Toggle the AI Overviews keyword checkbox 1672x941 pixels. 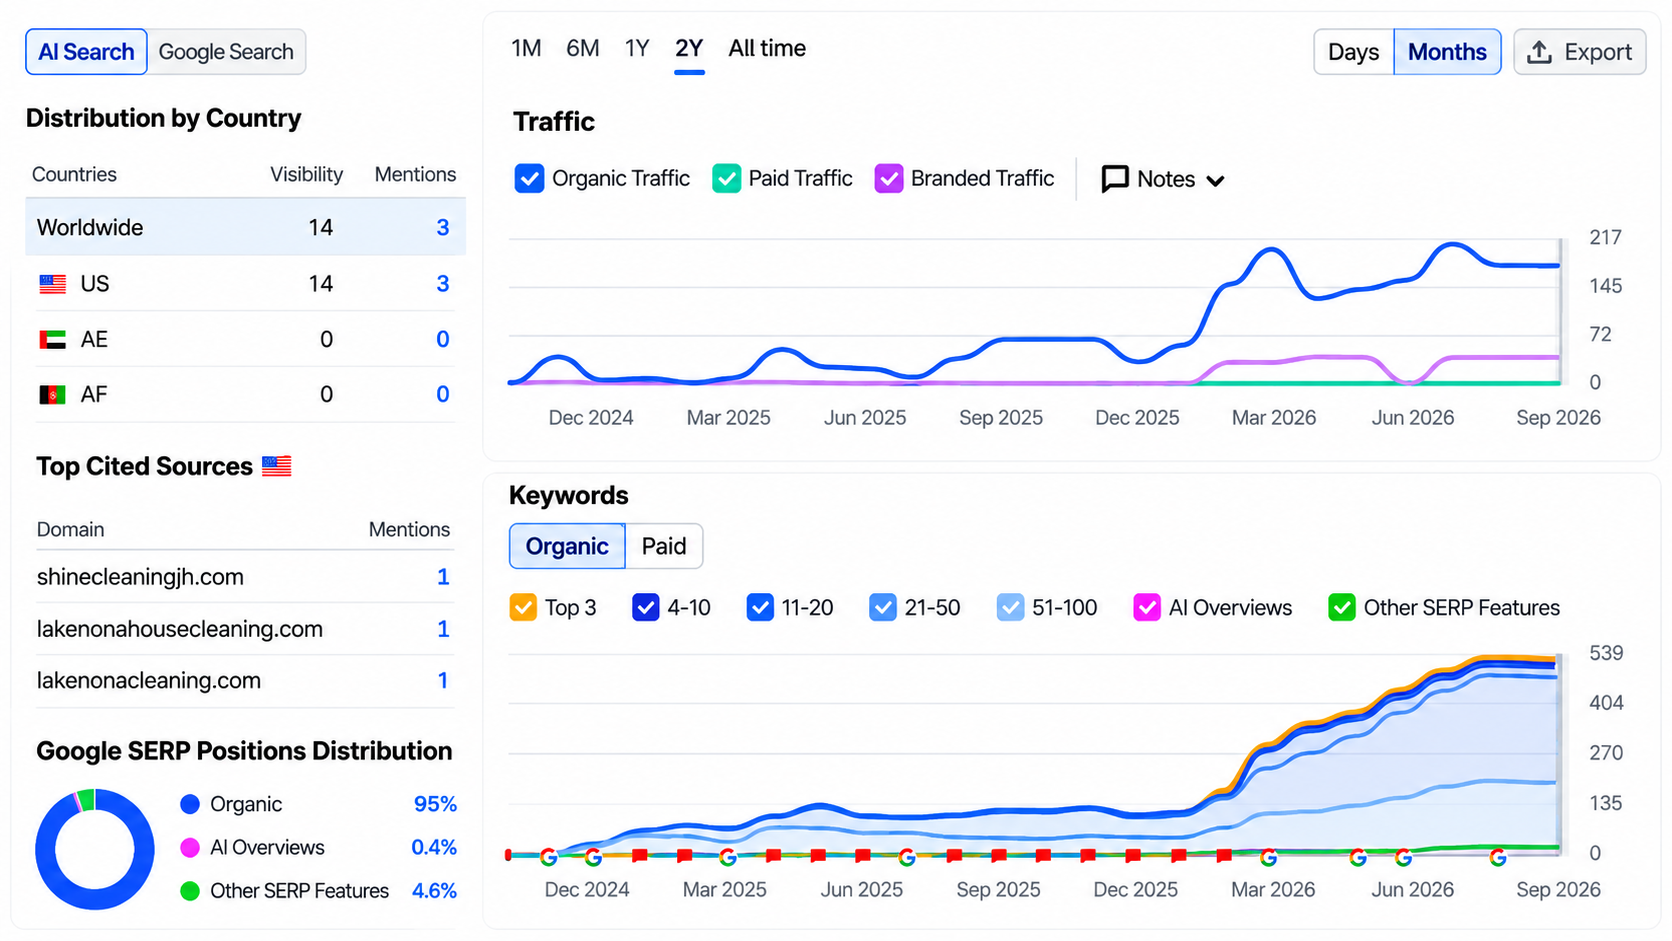1147,607
